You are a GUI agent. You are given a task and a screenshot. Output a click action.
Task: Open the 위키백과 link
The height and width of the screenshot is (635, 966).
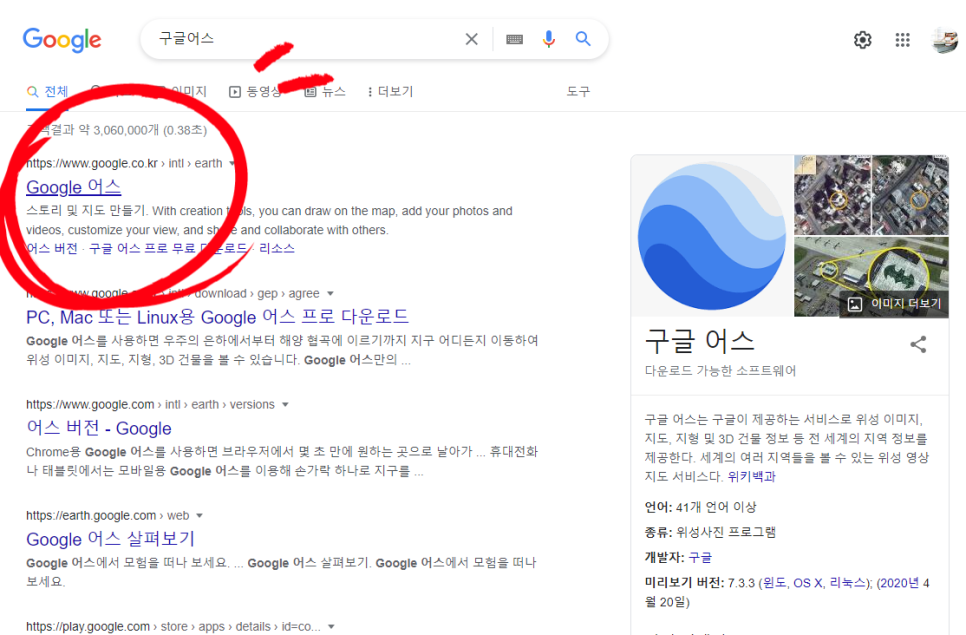coord(751,477)
